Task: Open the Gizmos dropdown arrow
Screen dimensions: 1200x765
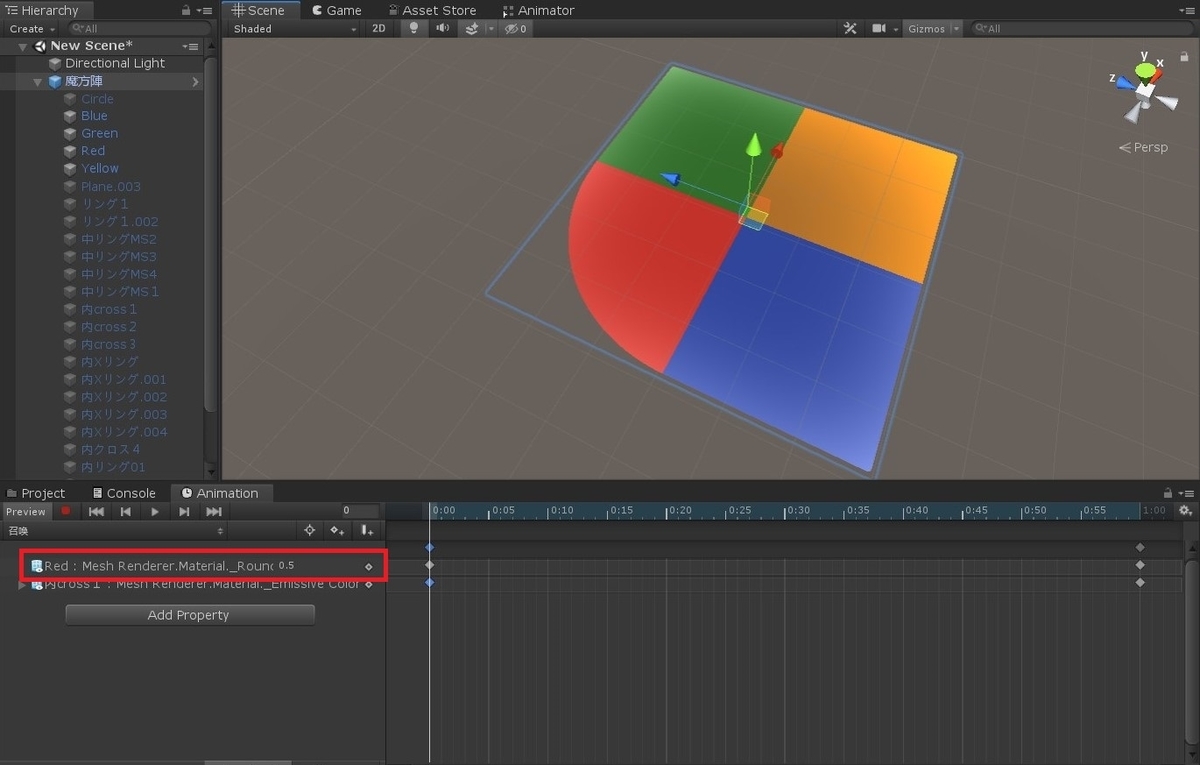Action: pos(956,29)
